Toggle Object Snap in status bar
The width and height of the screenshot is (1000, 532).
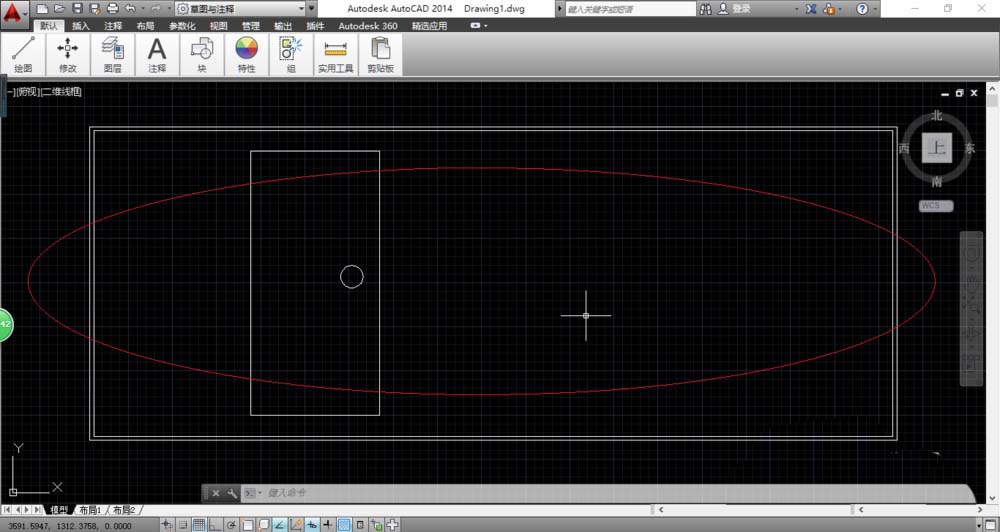point(247,525)
